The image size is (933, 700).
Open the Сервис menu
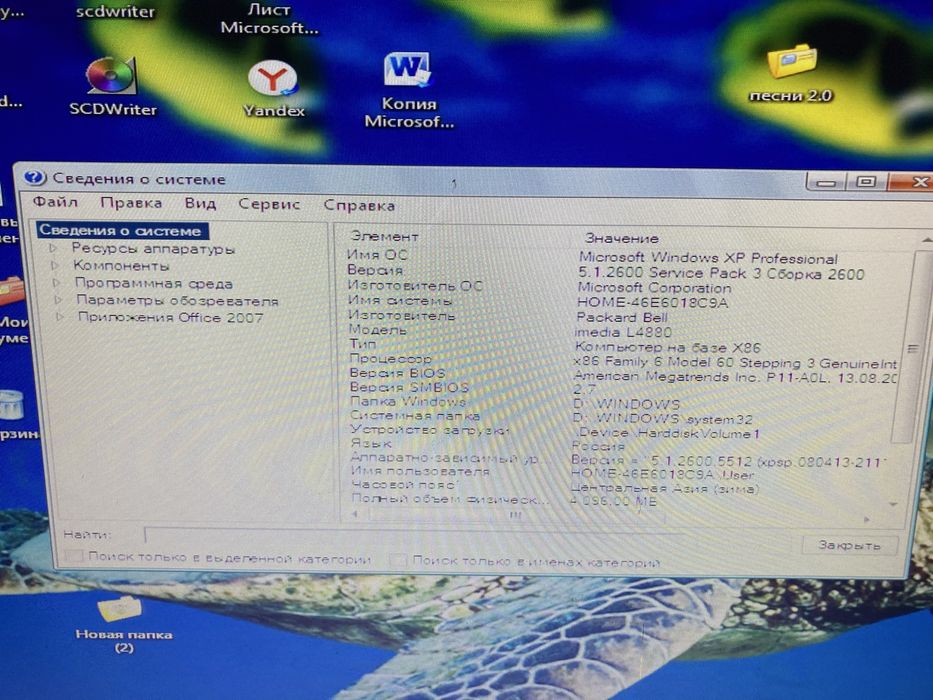[x=269, y=204]
